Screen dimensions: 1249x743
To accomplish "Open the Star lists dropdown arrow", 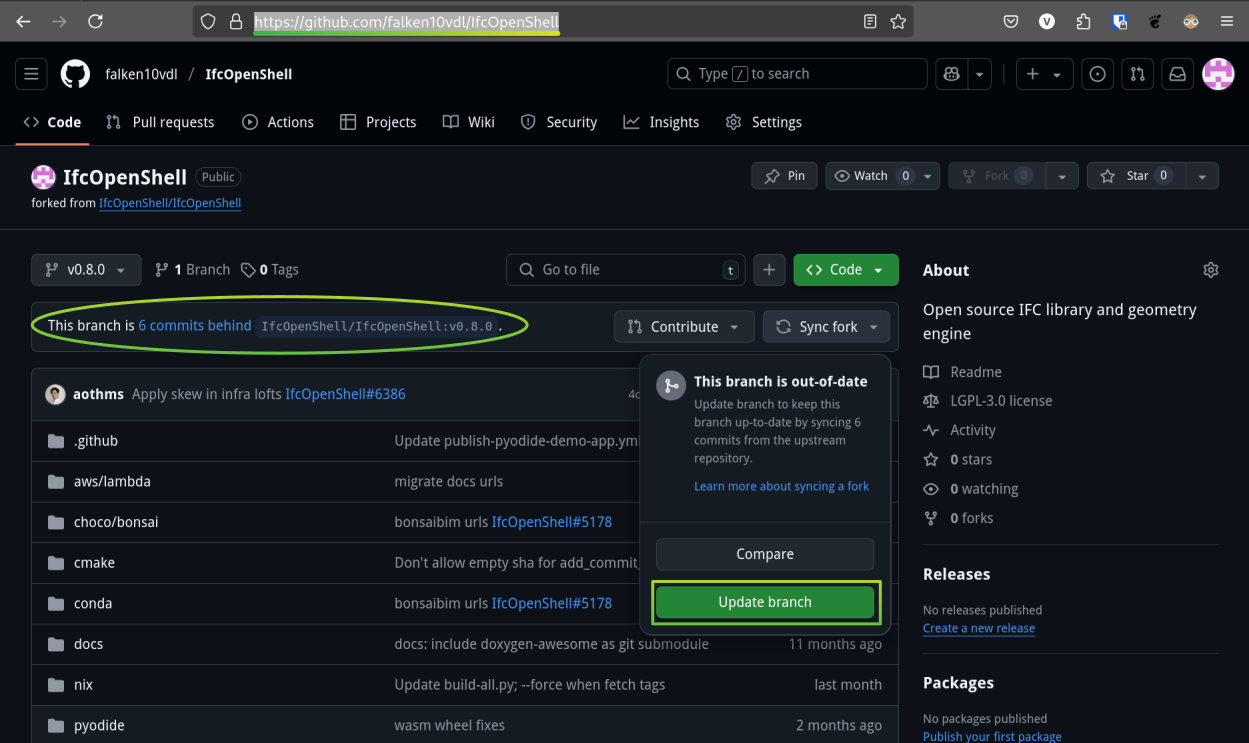I will [1201, 176].
